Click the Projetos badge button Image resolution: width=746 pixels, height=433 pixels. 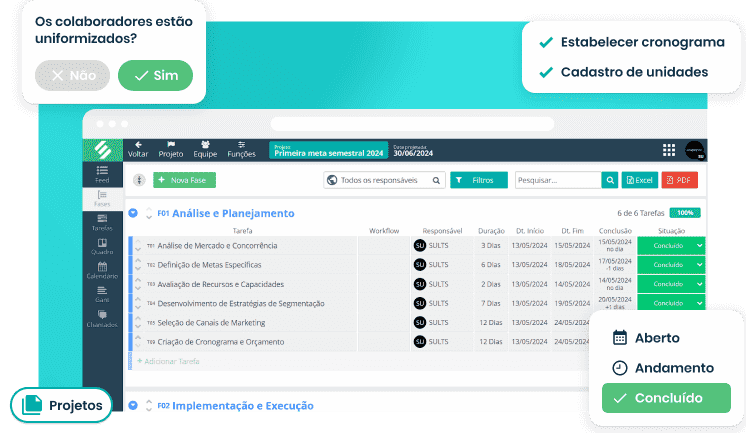(61, 405)
